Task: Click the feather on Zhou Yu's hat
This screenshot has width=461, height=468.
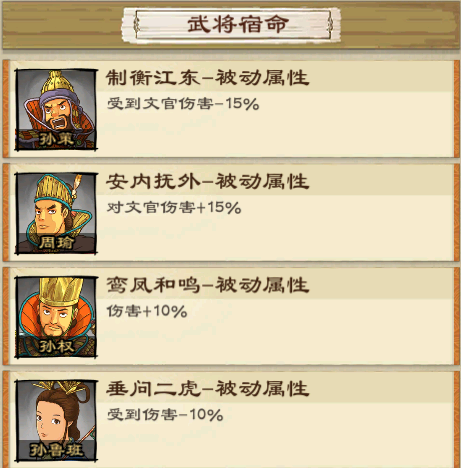Action: pyautogui.click(x=77, y=185)
